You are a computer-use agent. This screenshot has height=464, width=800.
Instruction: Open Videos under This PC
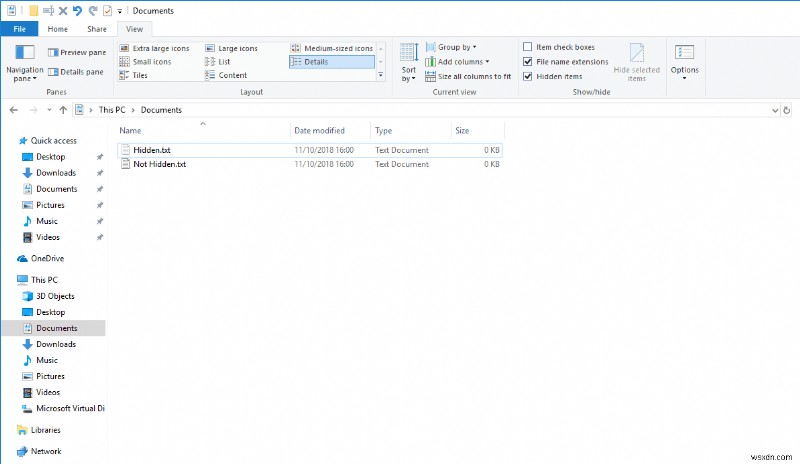(x=47, y=393)
